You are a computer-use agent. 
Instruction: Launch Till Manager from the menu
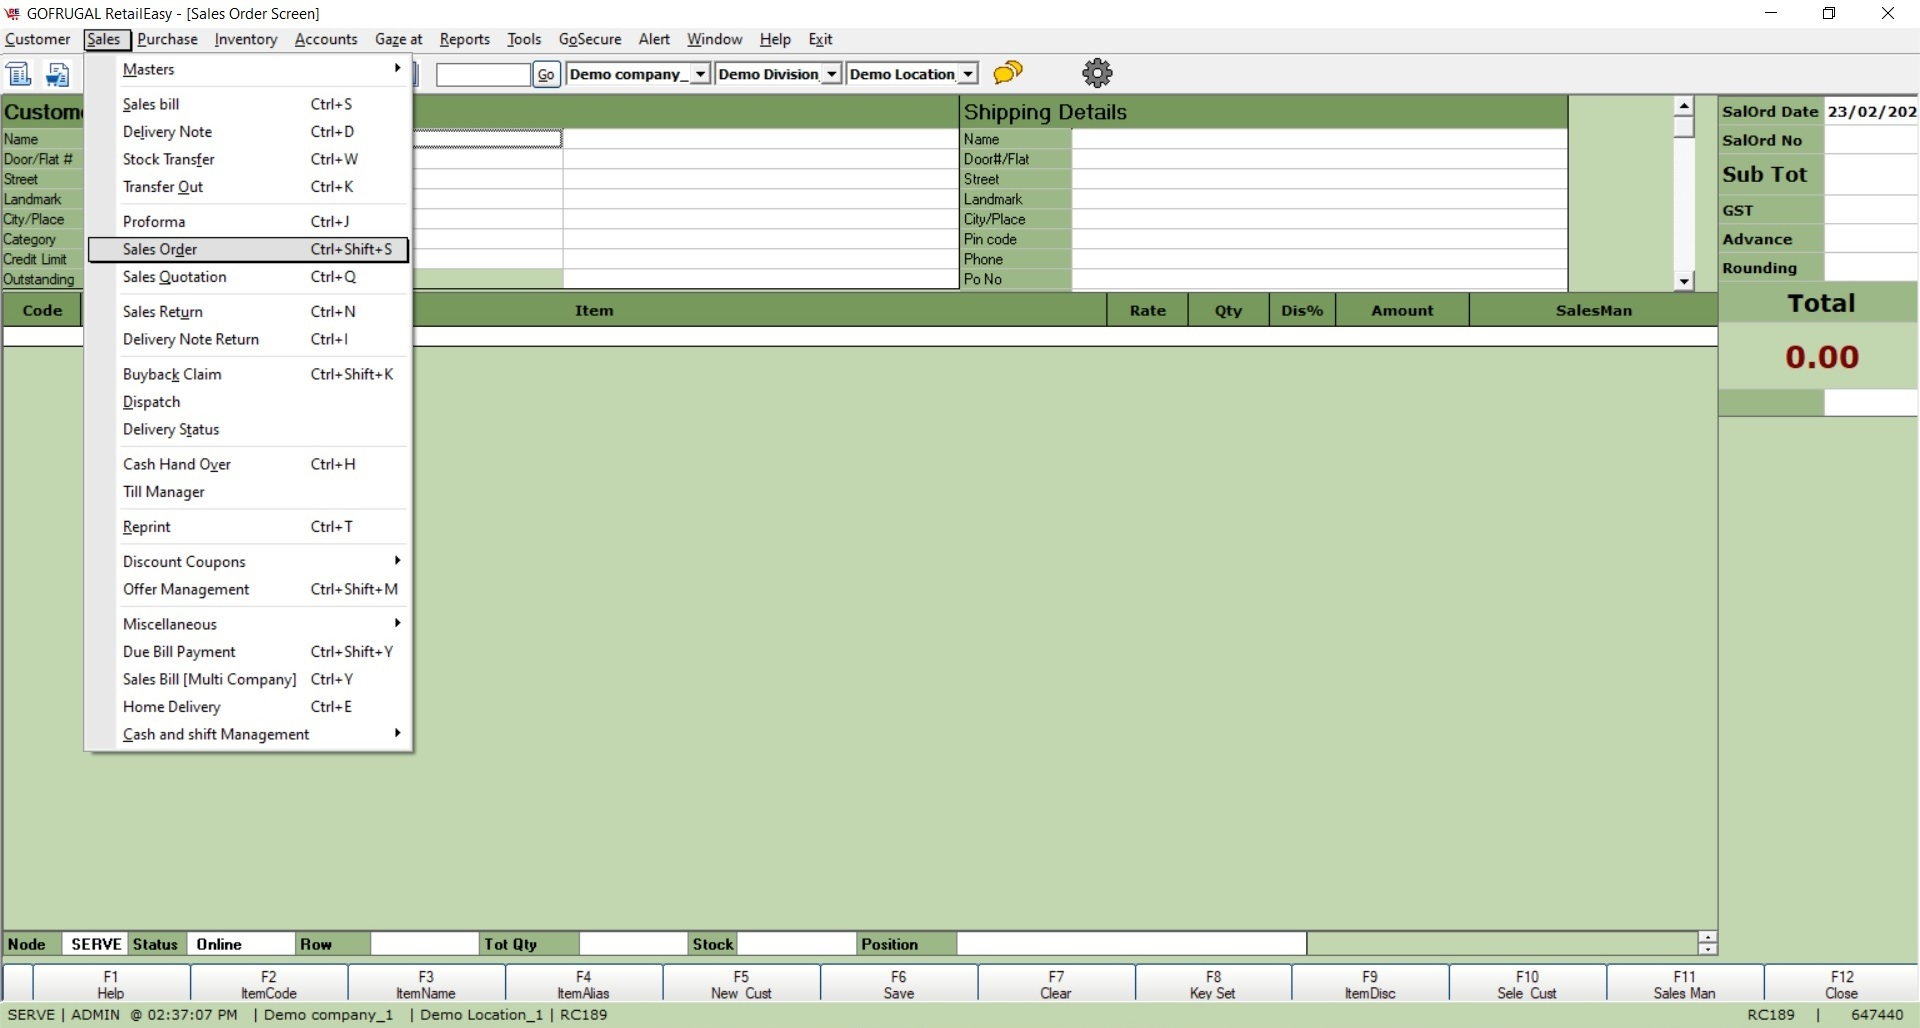click(249, 492)
